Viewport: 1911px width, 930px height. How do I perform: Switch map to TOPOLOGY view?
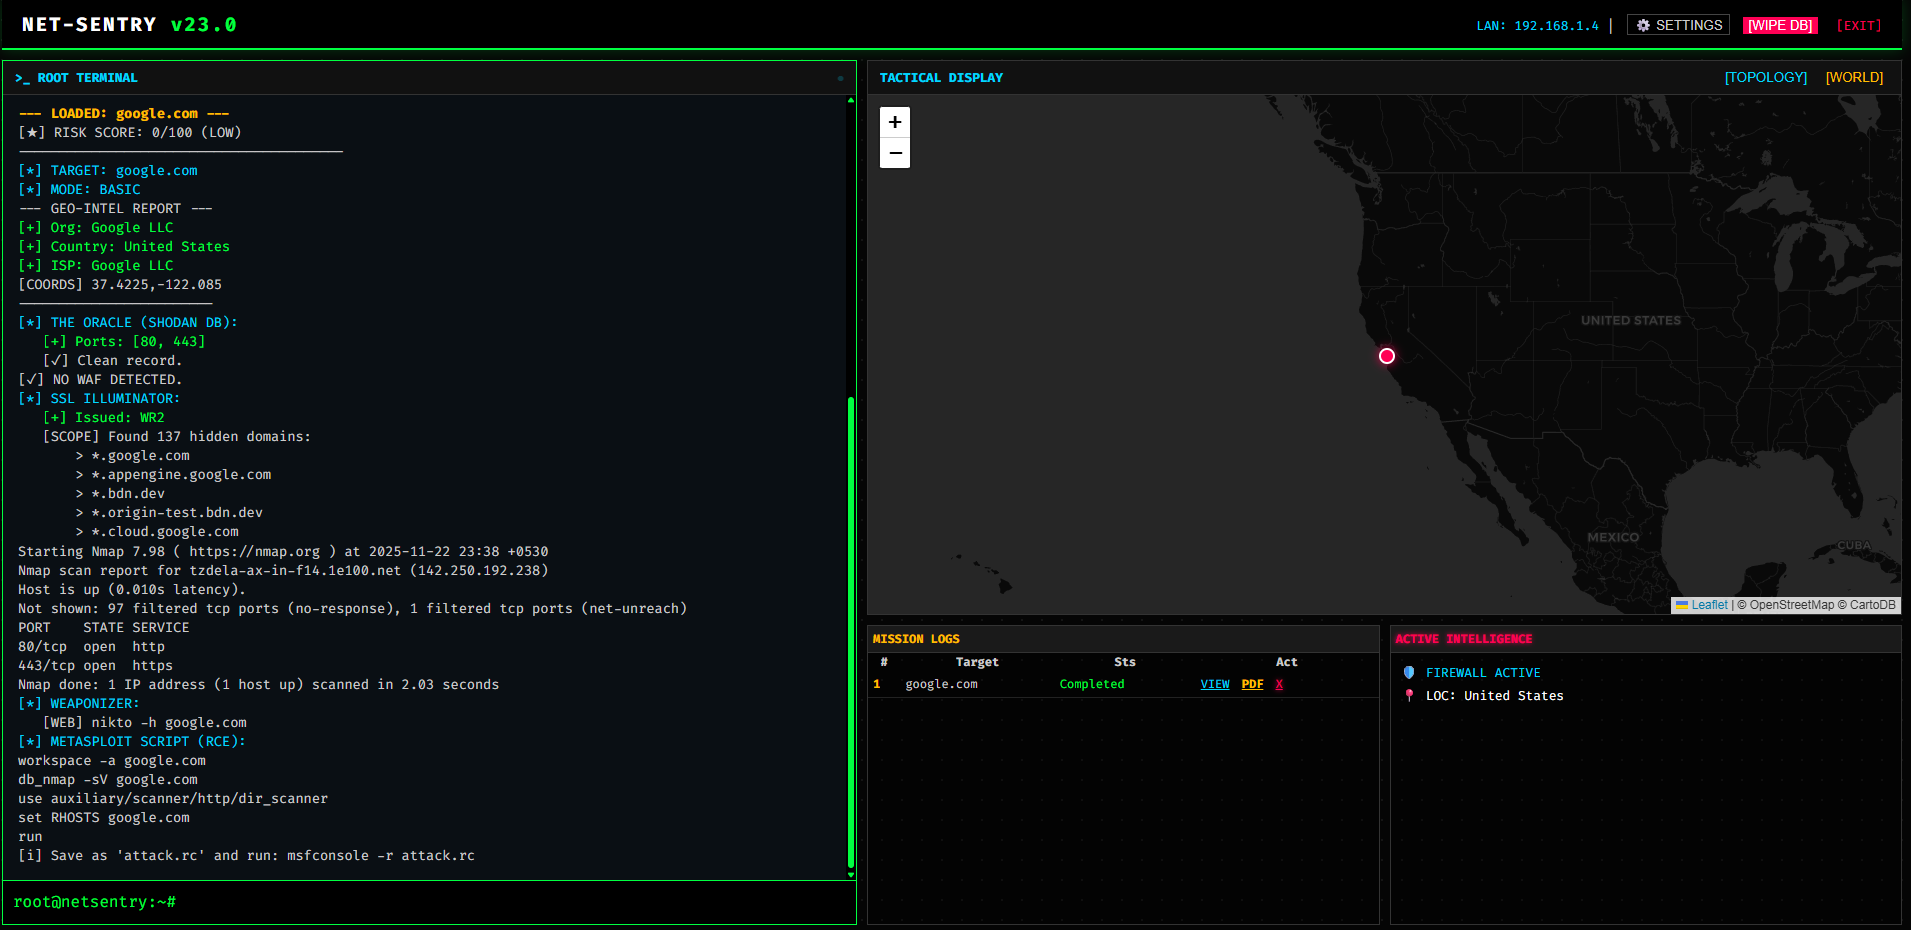pos(1766,77)
